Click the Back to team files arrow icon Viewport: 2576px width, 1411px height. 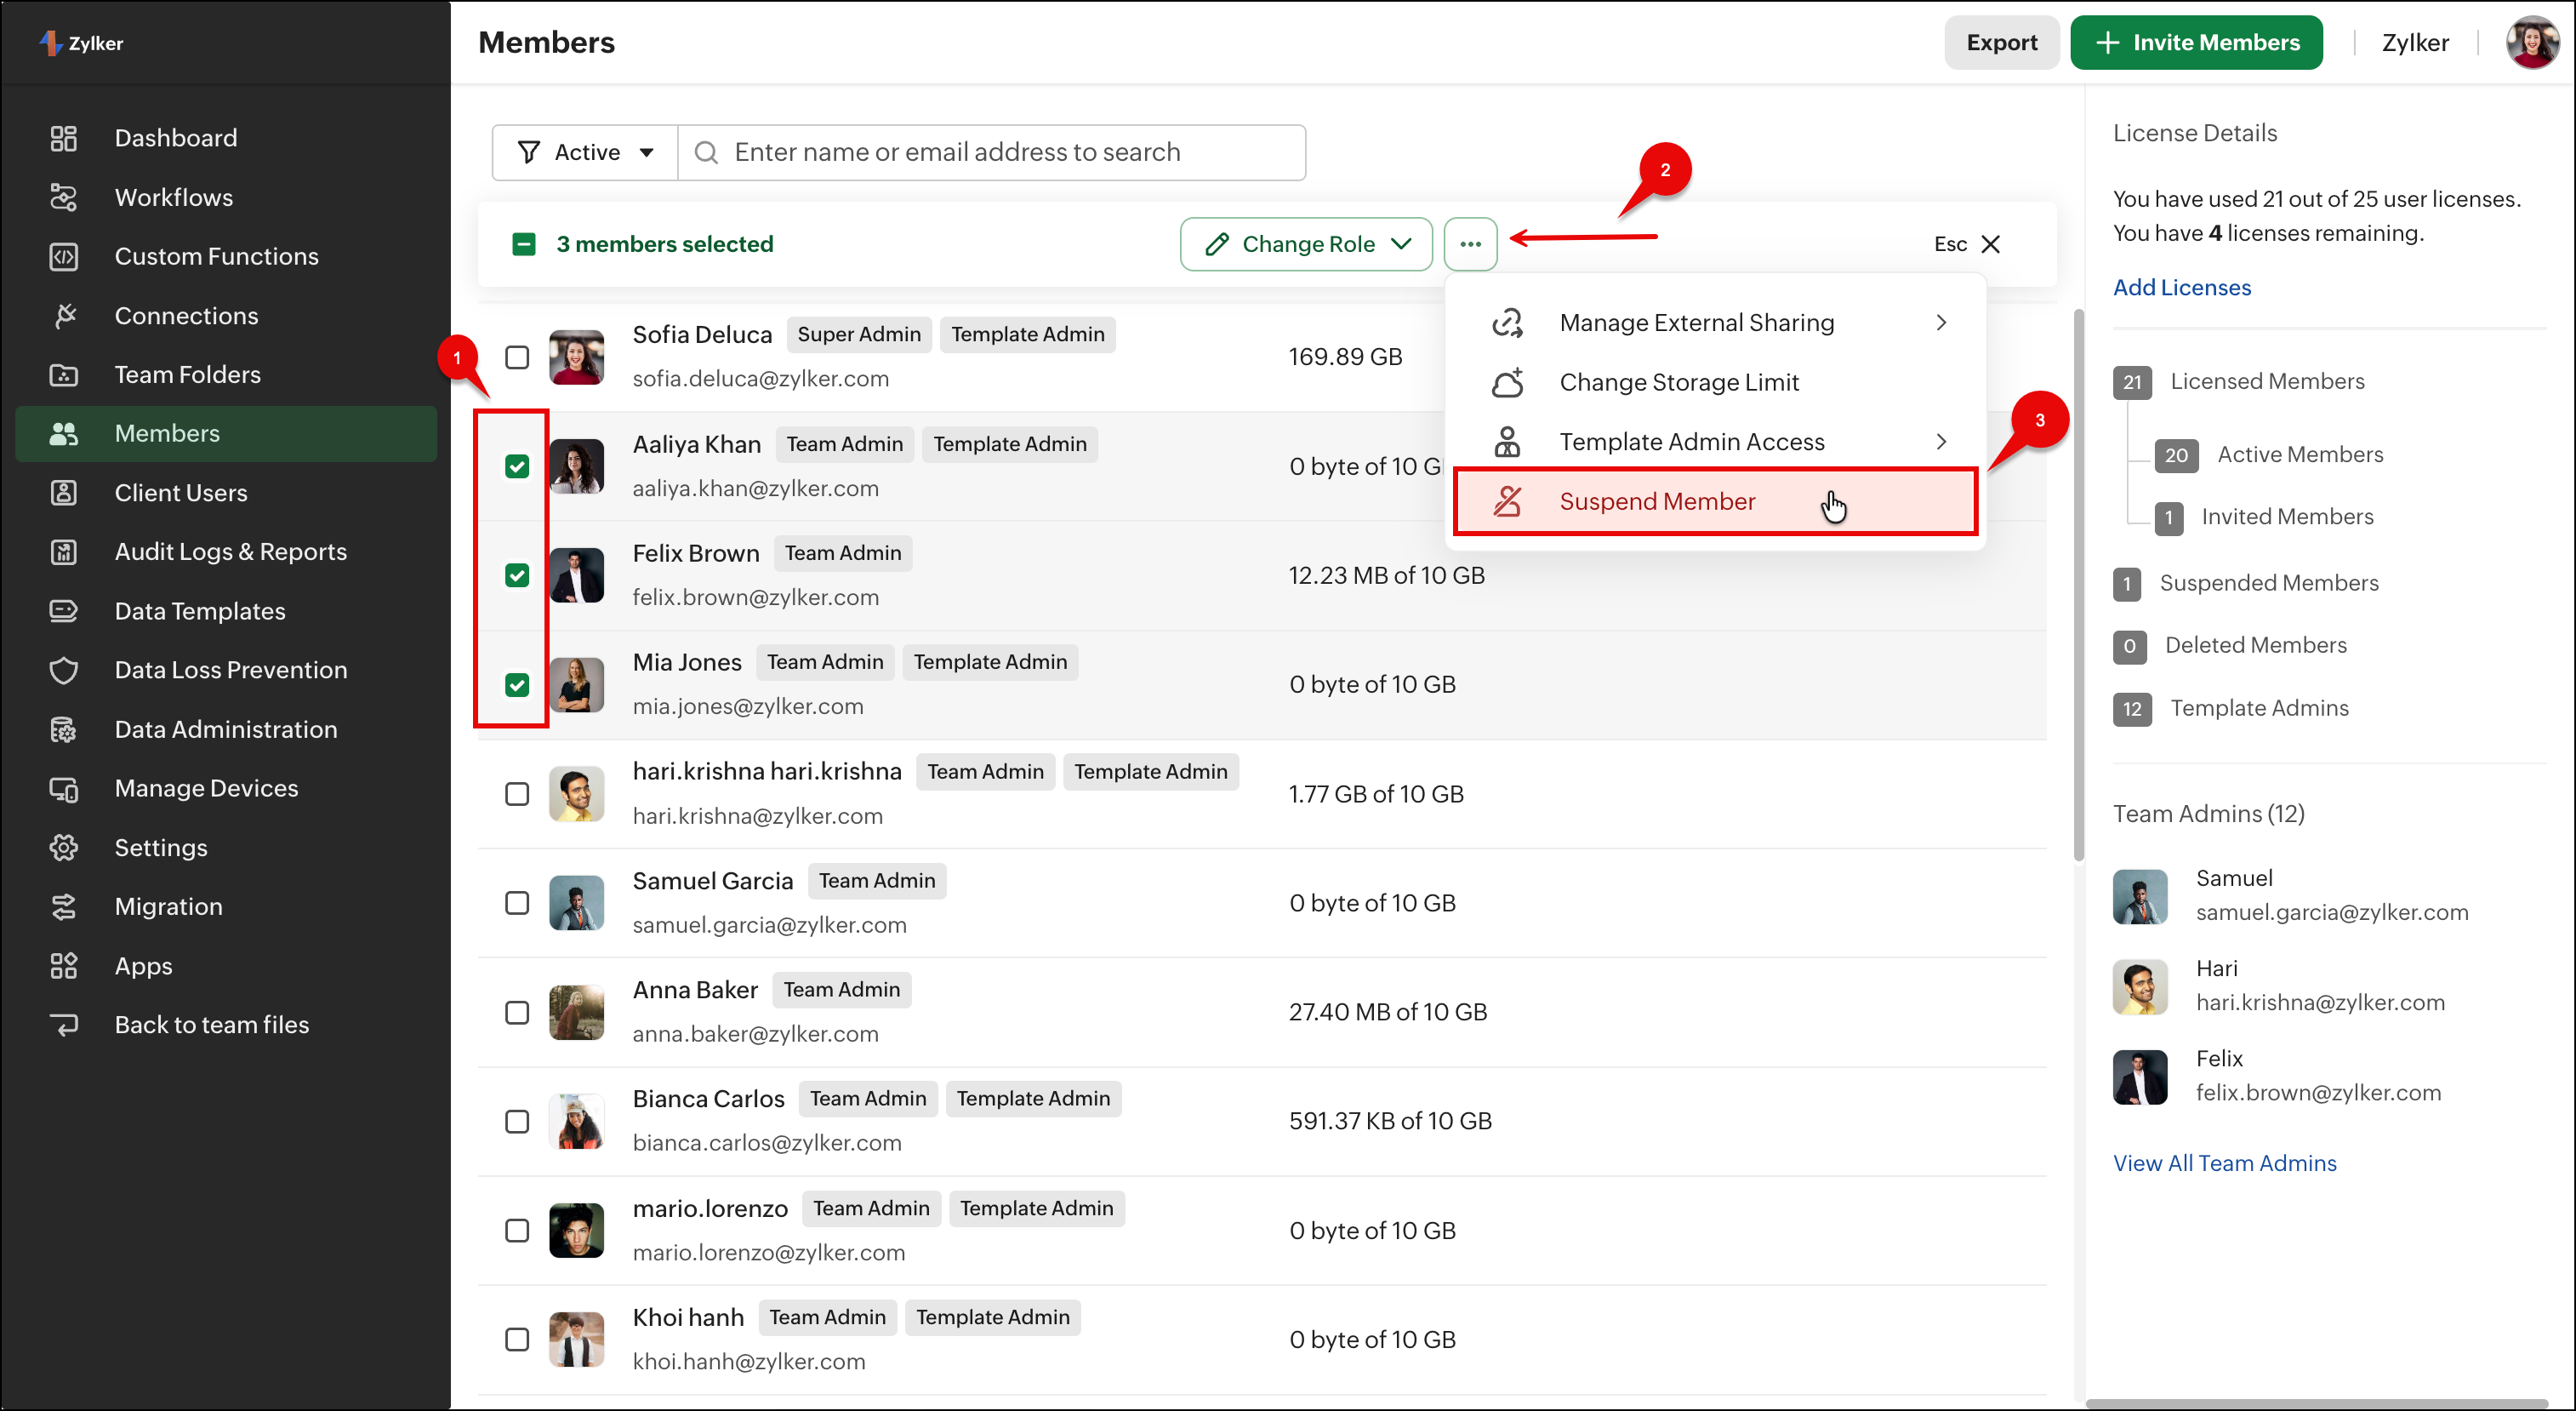[x=64, y=1025]
